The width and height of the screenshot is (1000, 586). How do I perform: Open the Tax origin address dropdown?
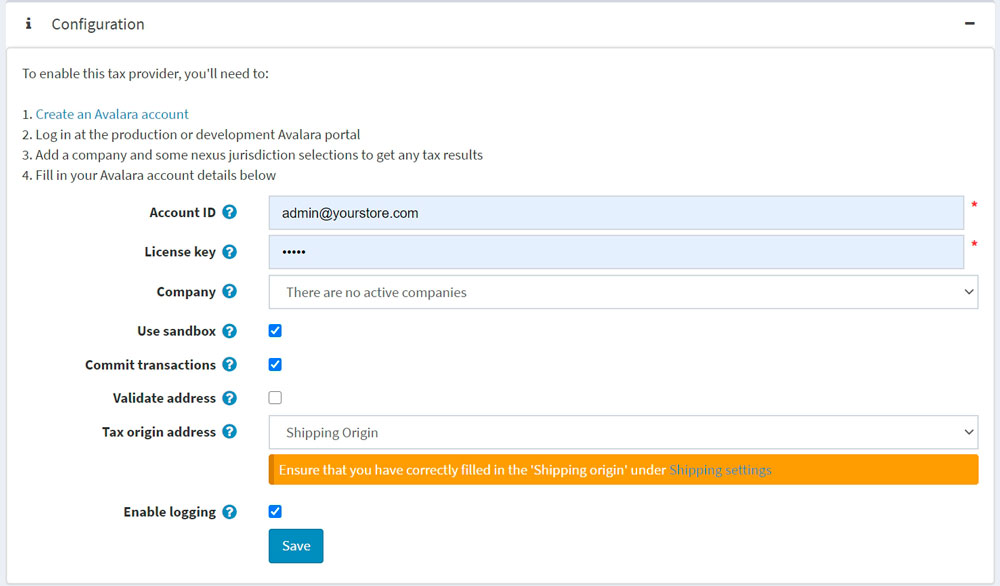[623, 432]
